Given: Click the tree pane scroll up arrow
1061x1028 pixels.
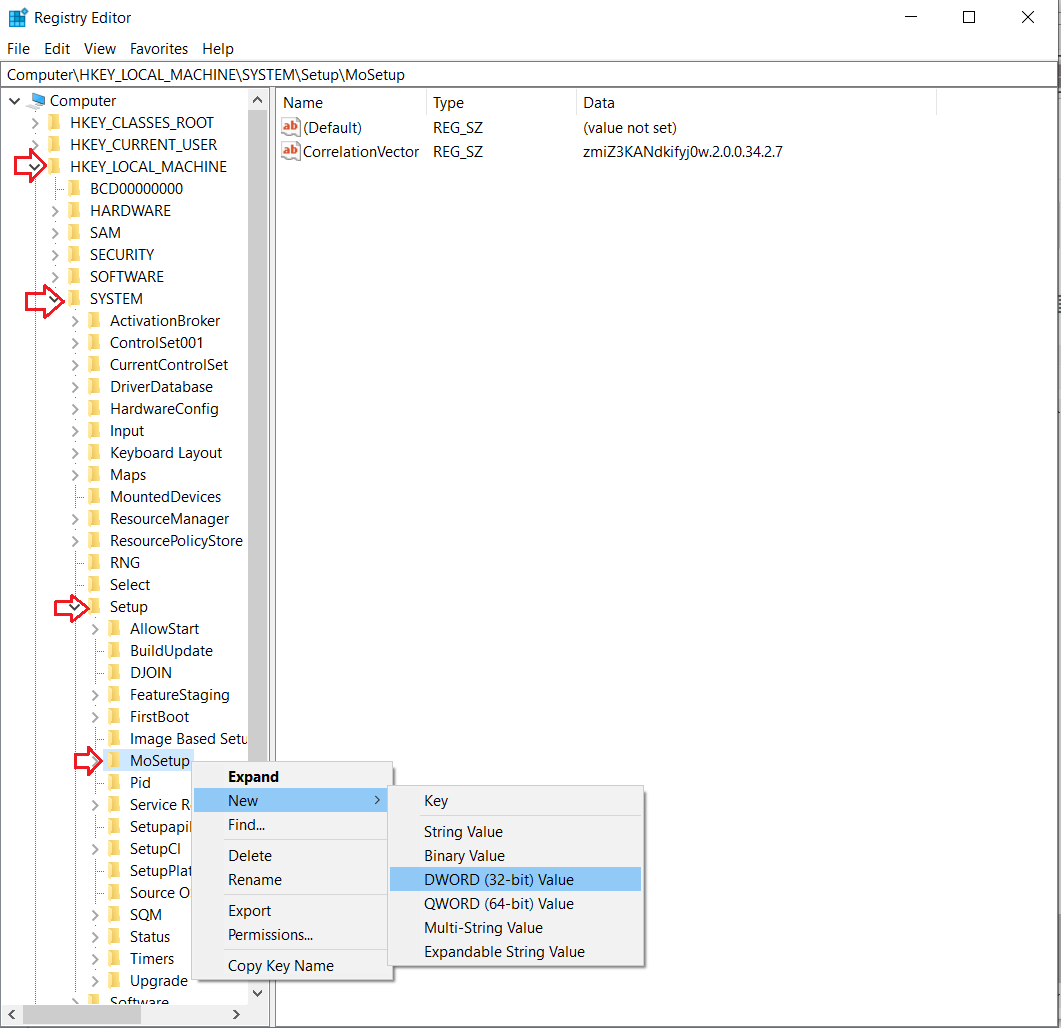Looking at the screenshot, I should [x=257, y=100].
